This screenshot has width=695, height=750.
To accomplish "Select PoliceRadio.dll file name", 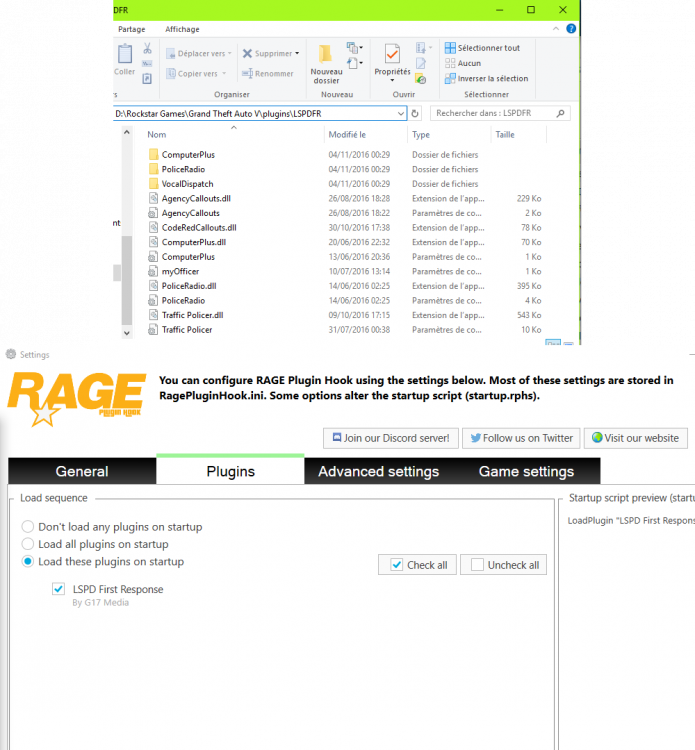I will point(189,286).
